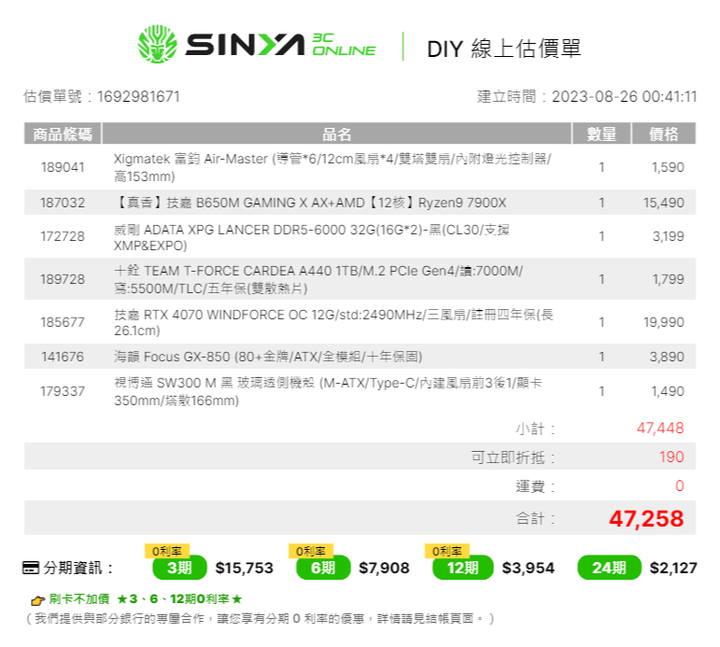
Task: Click the price 3,890
Action: (x=667, y=357)
